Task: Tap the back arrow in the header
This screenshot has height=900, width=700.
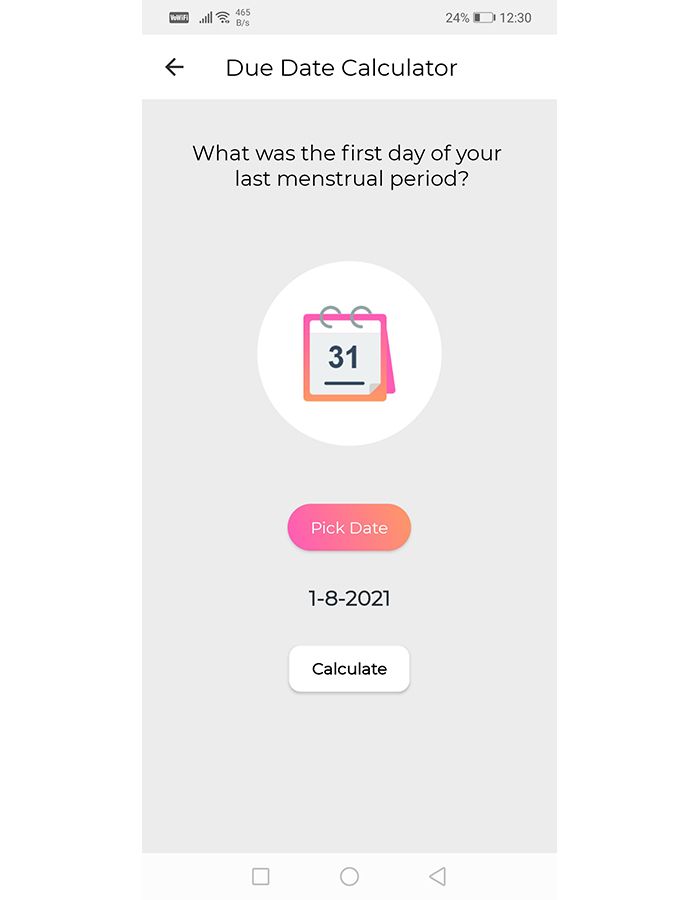Action: click(x=175, y=67)
